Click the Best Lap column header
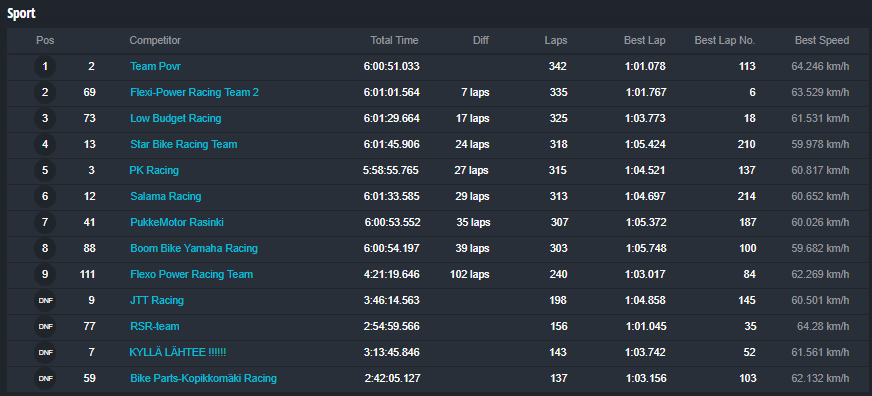This screenshot has height=396, width=872. 645,41
